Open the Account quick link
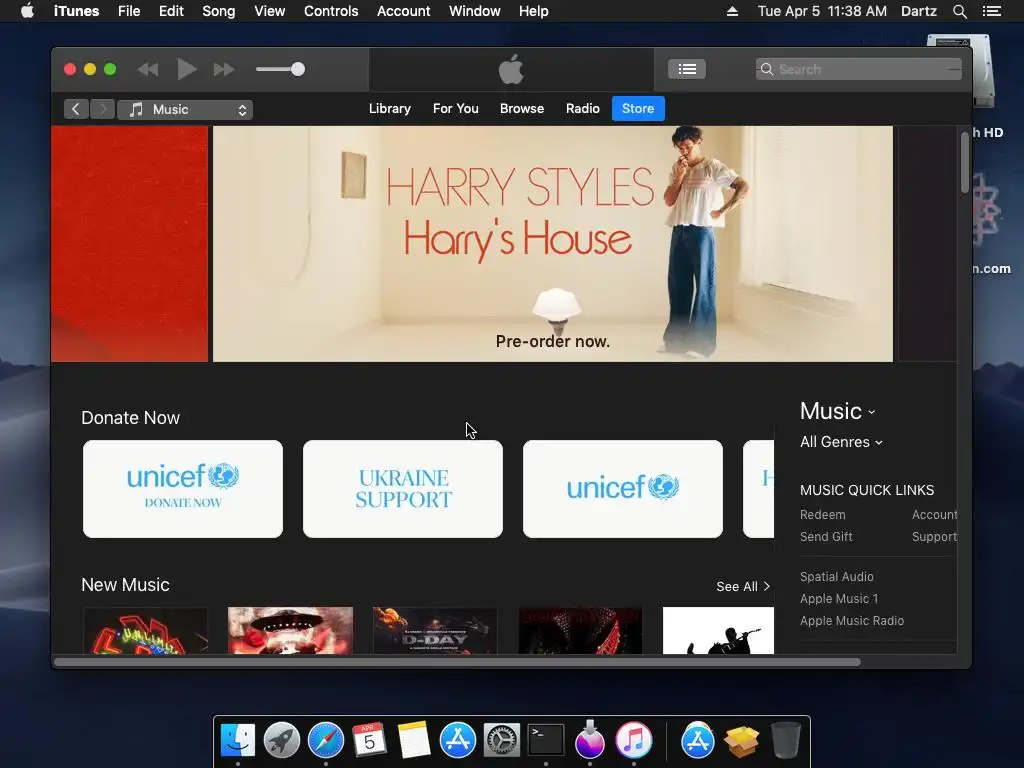The height and width of the screenshot is (768, 1024). [x=935, y=515]
